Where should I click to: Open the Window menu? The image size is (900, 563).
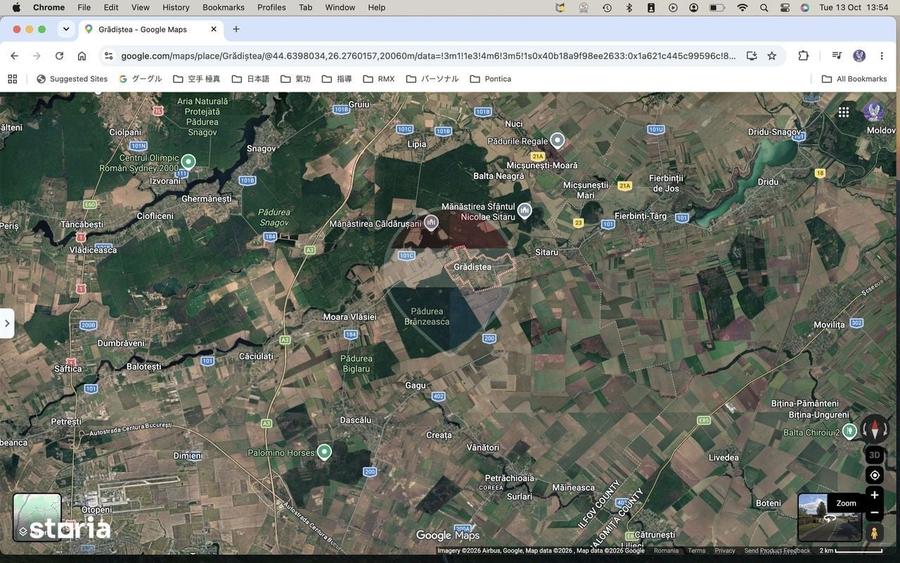coord(340,7)
